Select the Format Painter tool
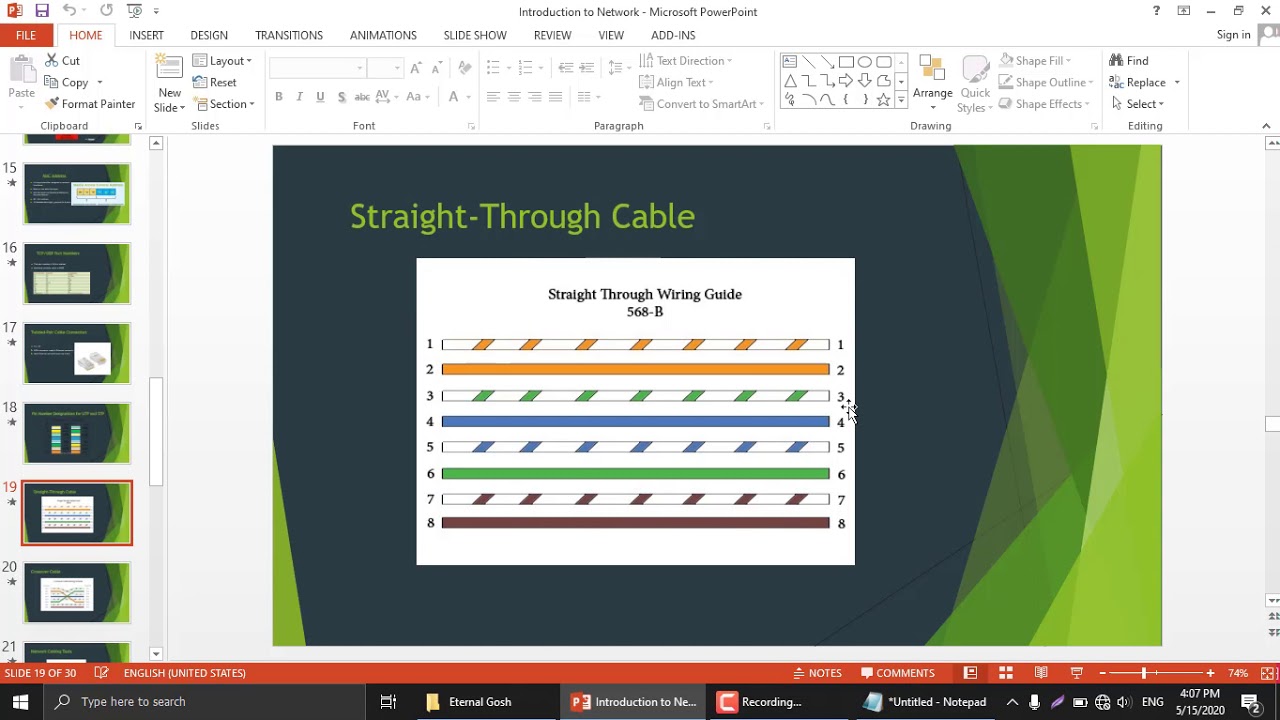The width and height of the screenshot is (1280, 720). (x=90, y=104)
